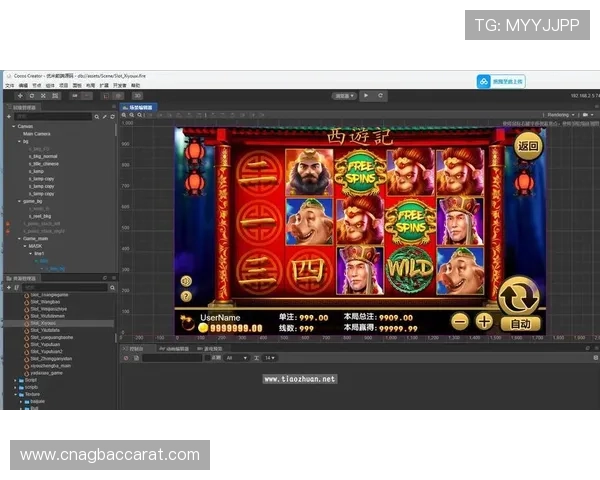The height and width of the screenshot is (480, 600).
Task: Collapse the line1 node
Action: point(31,253)
